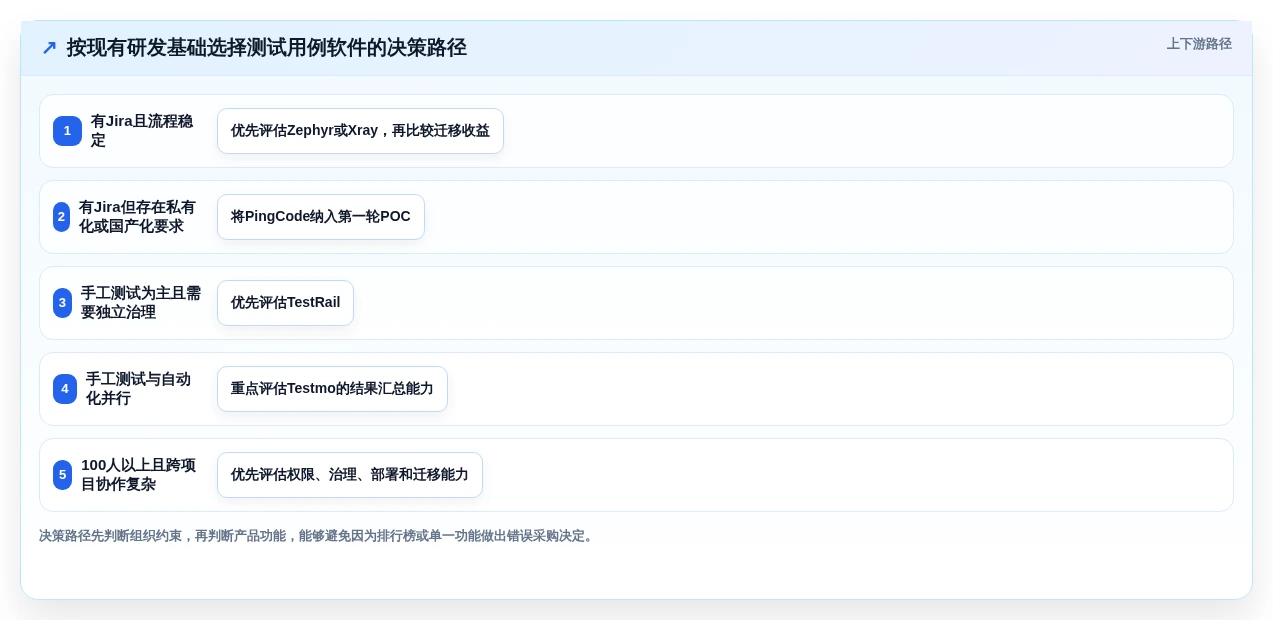Select step badge number 2

click(x=62, y=217)
